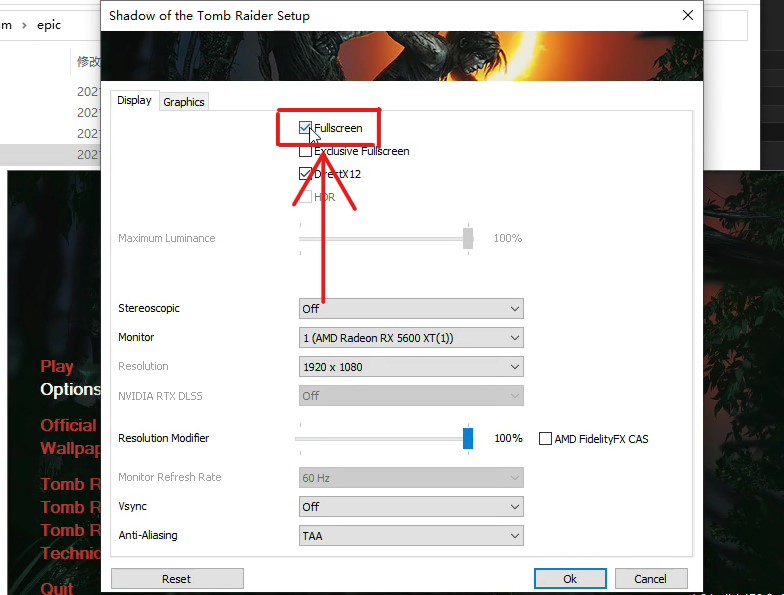Image resolution: width=784 pixels, height=595 pixels.
Task: Open the Stereoscopic dropdown
Action: (x=411, y=308)
